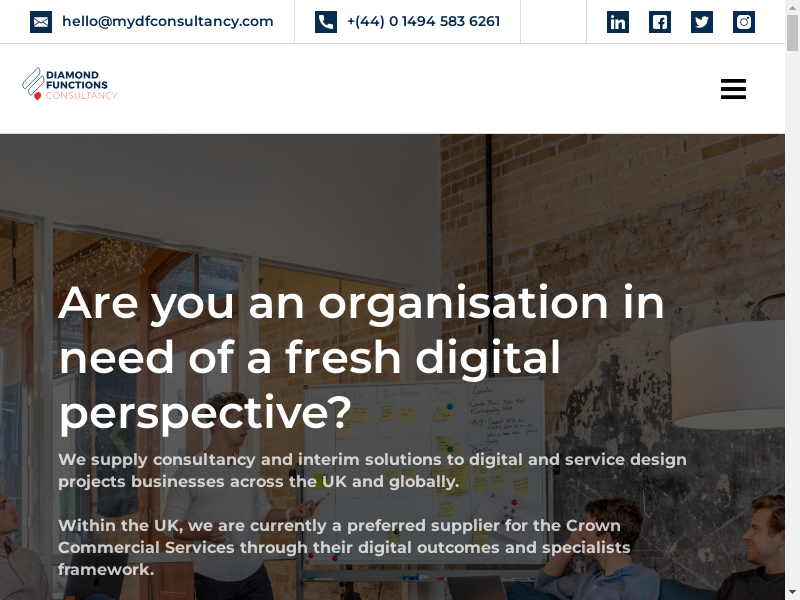The width and height of the screenshot is (800, 600).
Task: Click the white lamp shade in hero photo
Action: [x=727, y=372]
